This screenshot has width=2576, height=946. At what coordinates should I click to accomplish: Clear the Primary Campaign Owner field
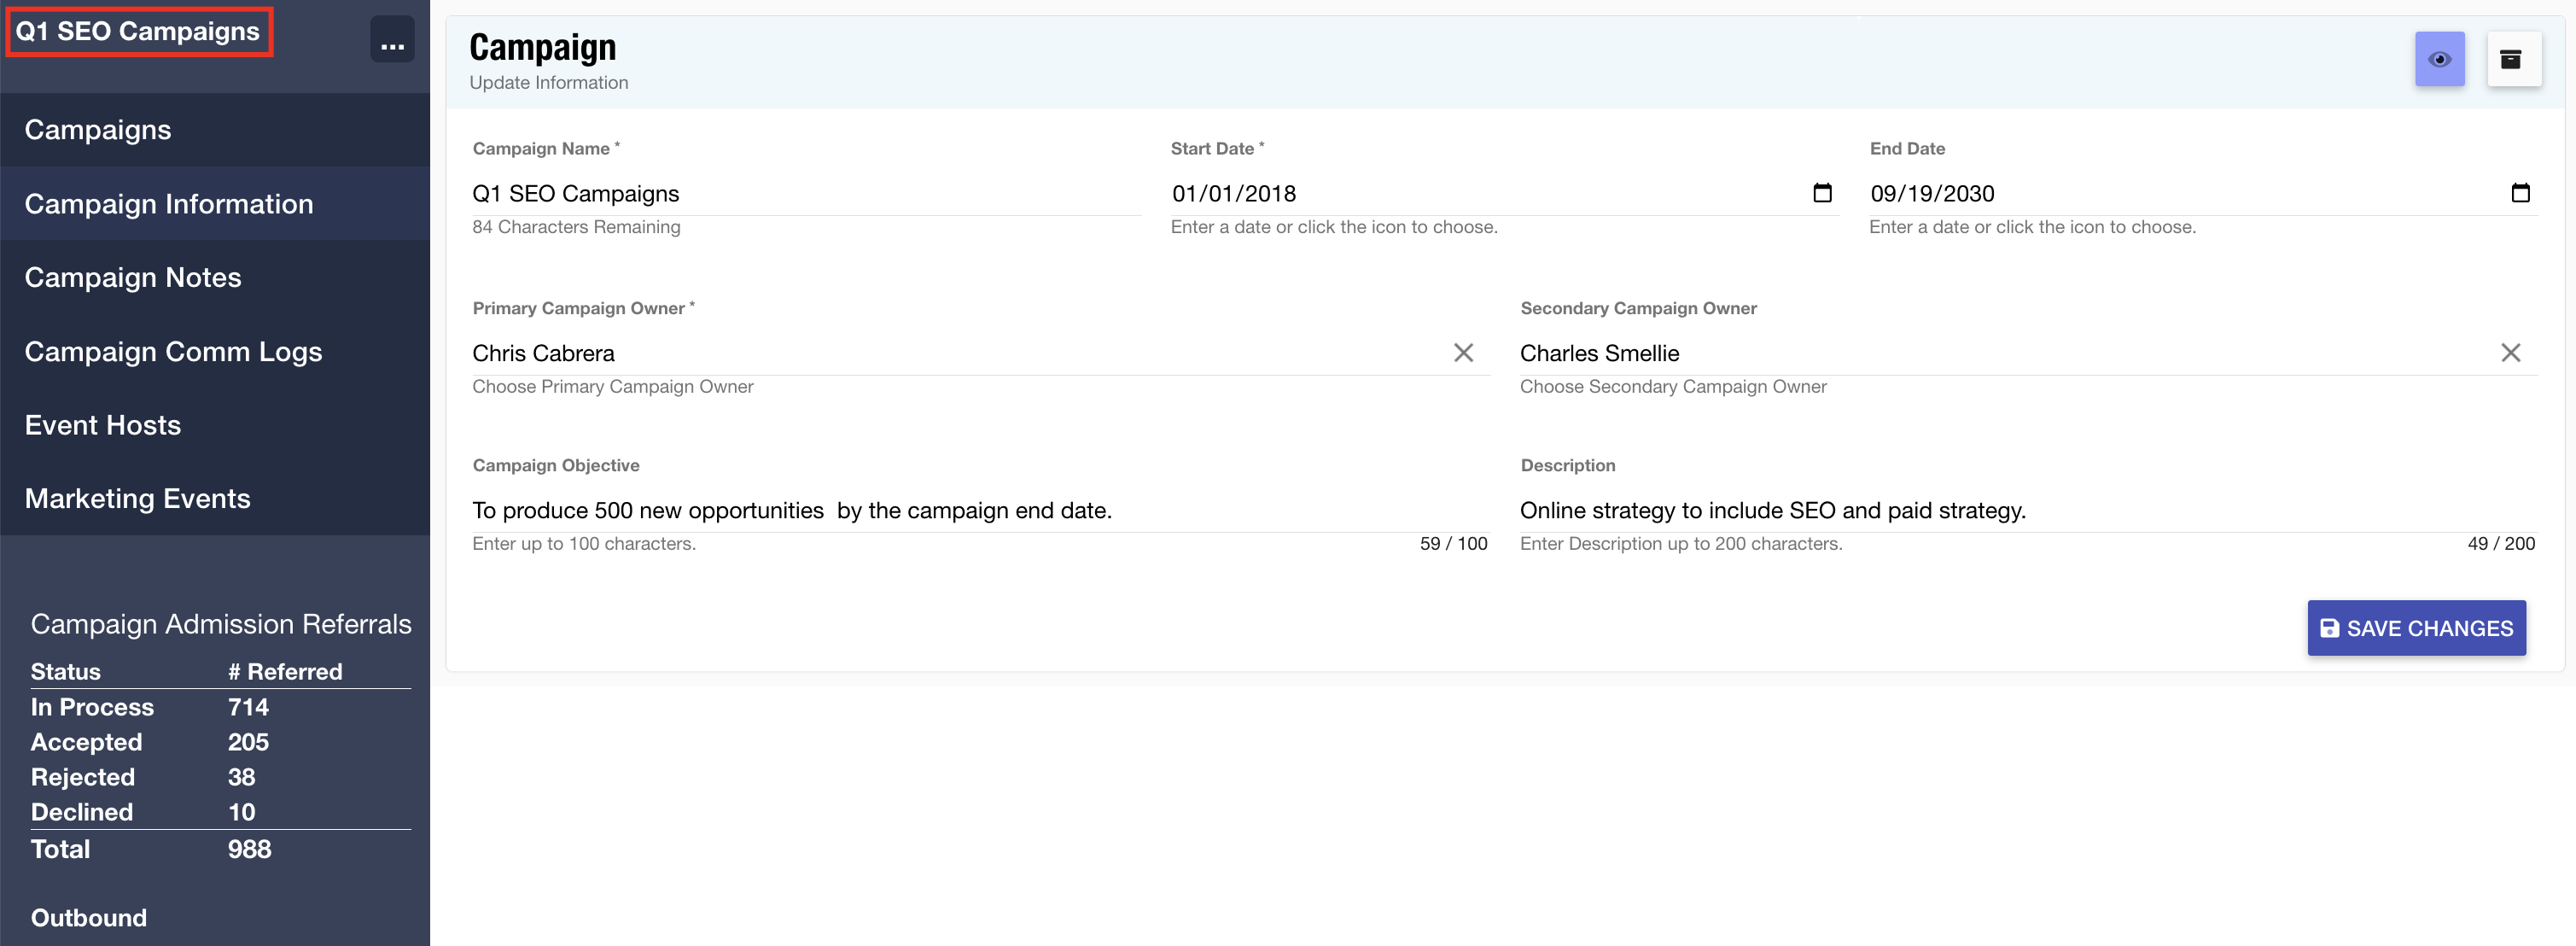click(1462, 353)
